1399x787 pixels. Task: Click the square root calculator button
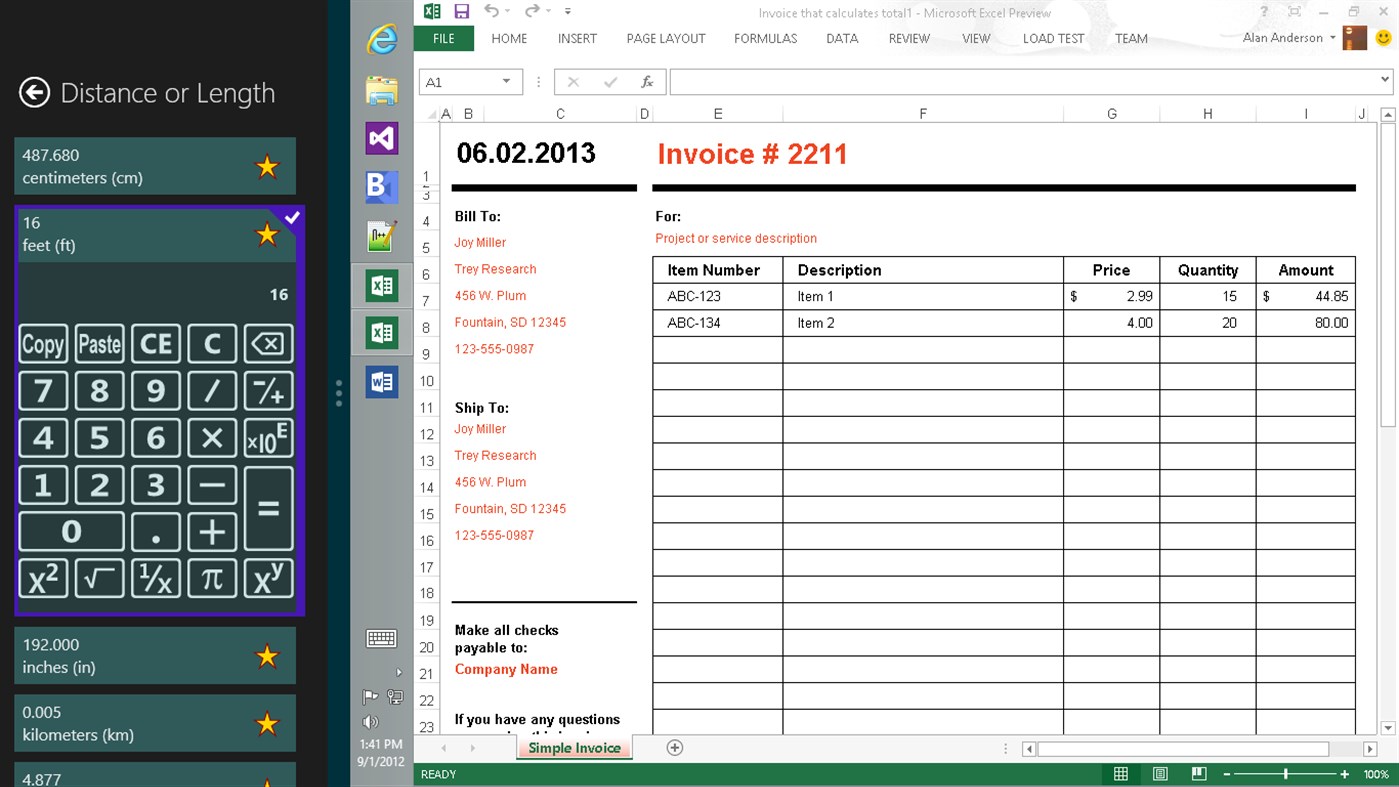(99, 578)
